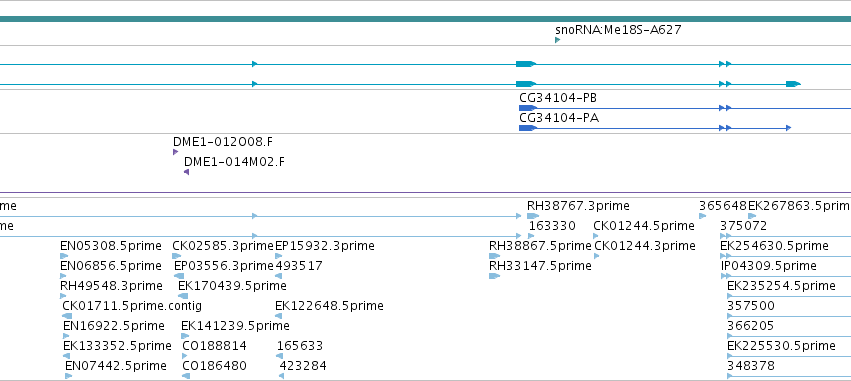Select the snoRNA:Me18S-A627 gene arrow marker
The height and width of the screenshot is (381, 851).
coord(557,40)
